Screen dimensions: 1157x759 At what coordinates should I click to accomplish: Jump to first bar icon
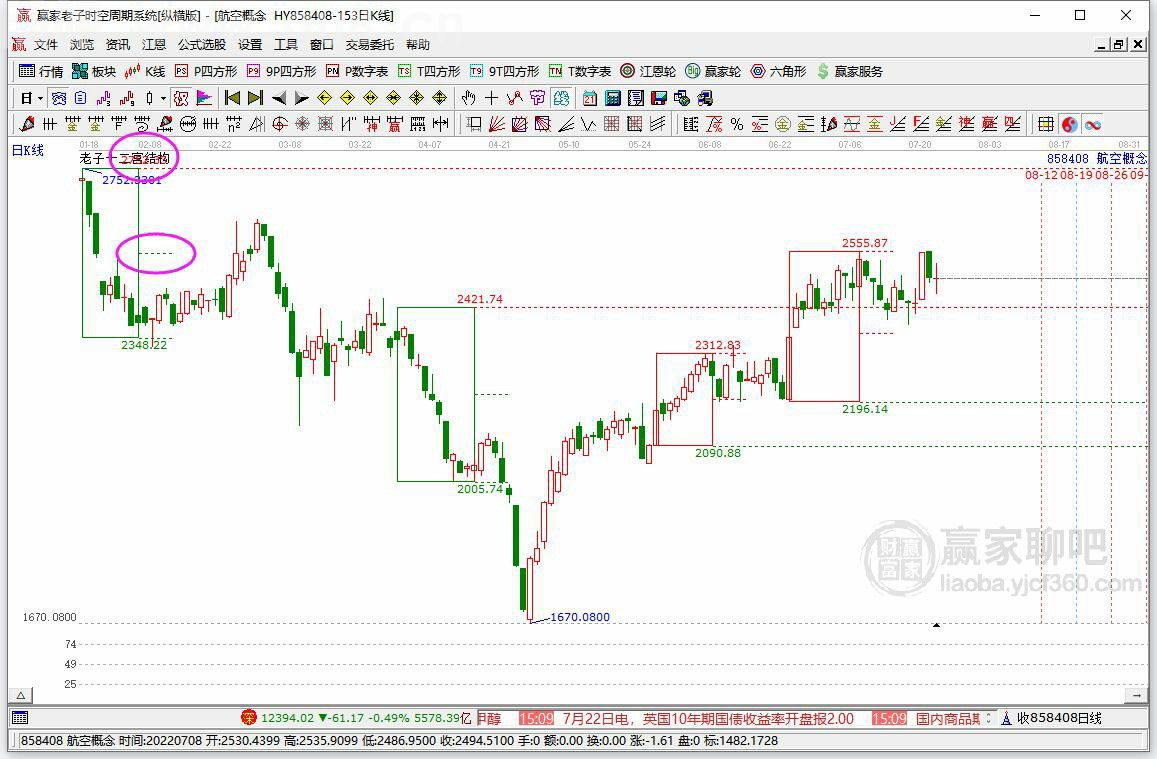(232, 98)
